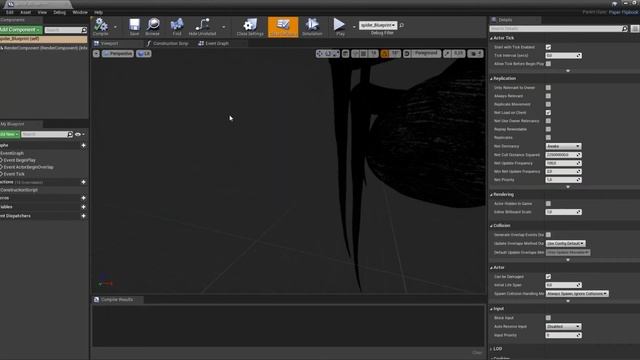Click the Tick Interval value field
This screenshot has width=640, height=360.
[563, 56]
